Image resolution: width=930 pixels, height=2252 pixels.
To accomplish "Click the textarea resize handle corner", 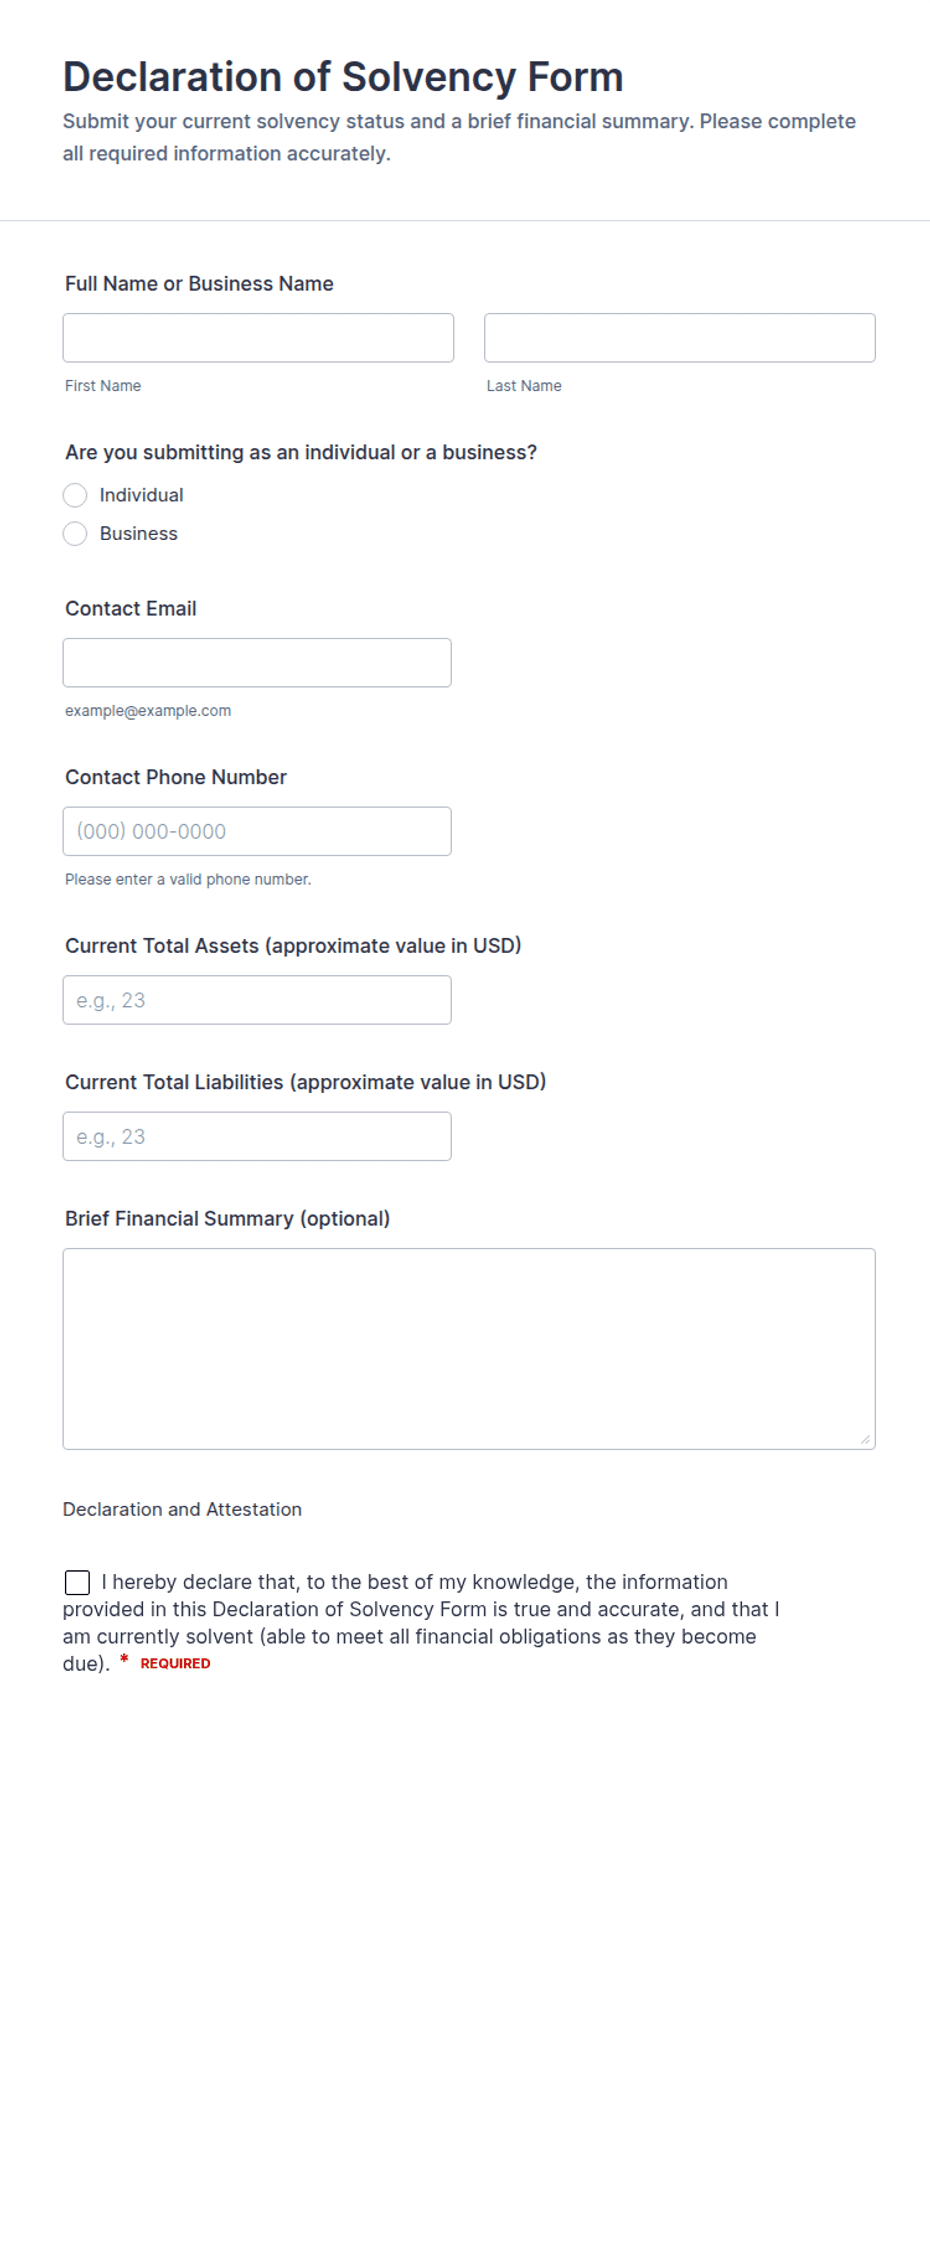I will point(865,1439).
